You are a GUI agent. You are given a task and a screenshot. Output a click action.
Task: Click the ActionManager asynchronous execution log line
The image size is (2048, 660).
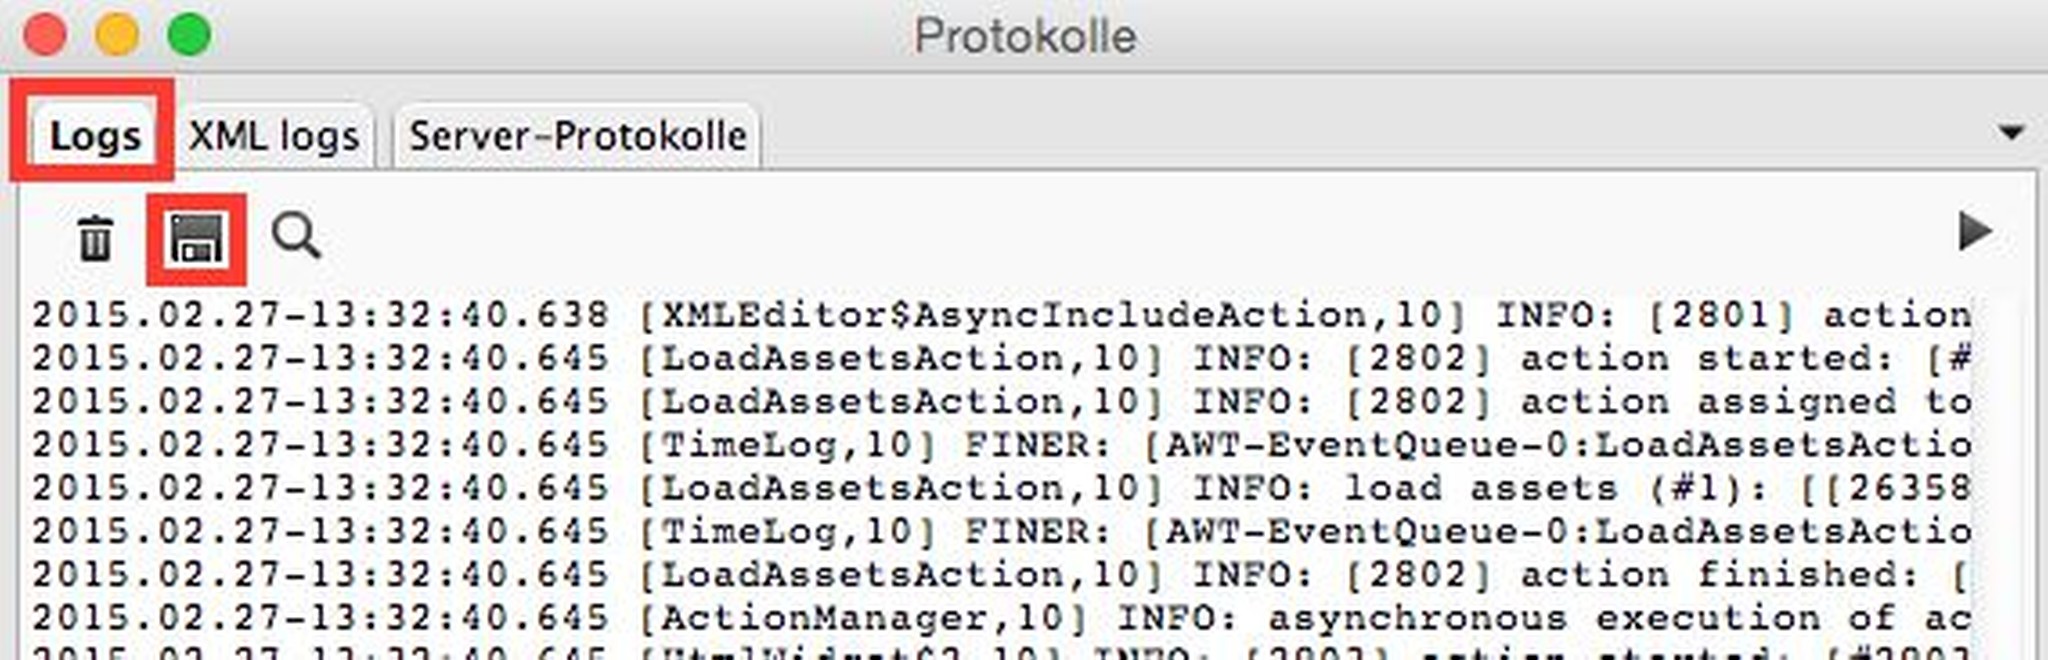point(1000,618)
